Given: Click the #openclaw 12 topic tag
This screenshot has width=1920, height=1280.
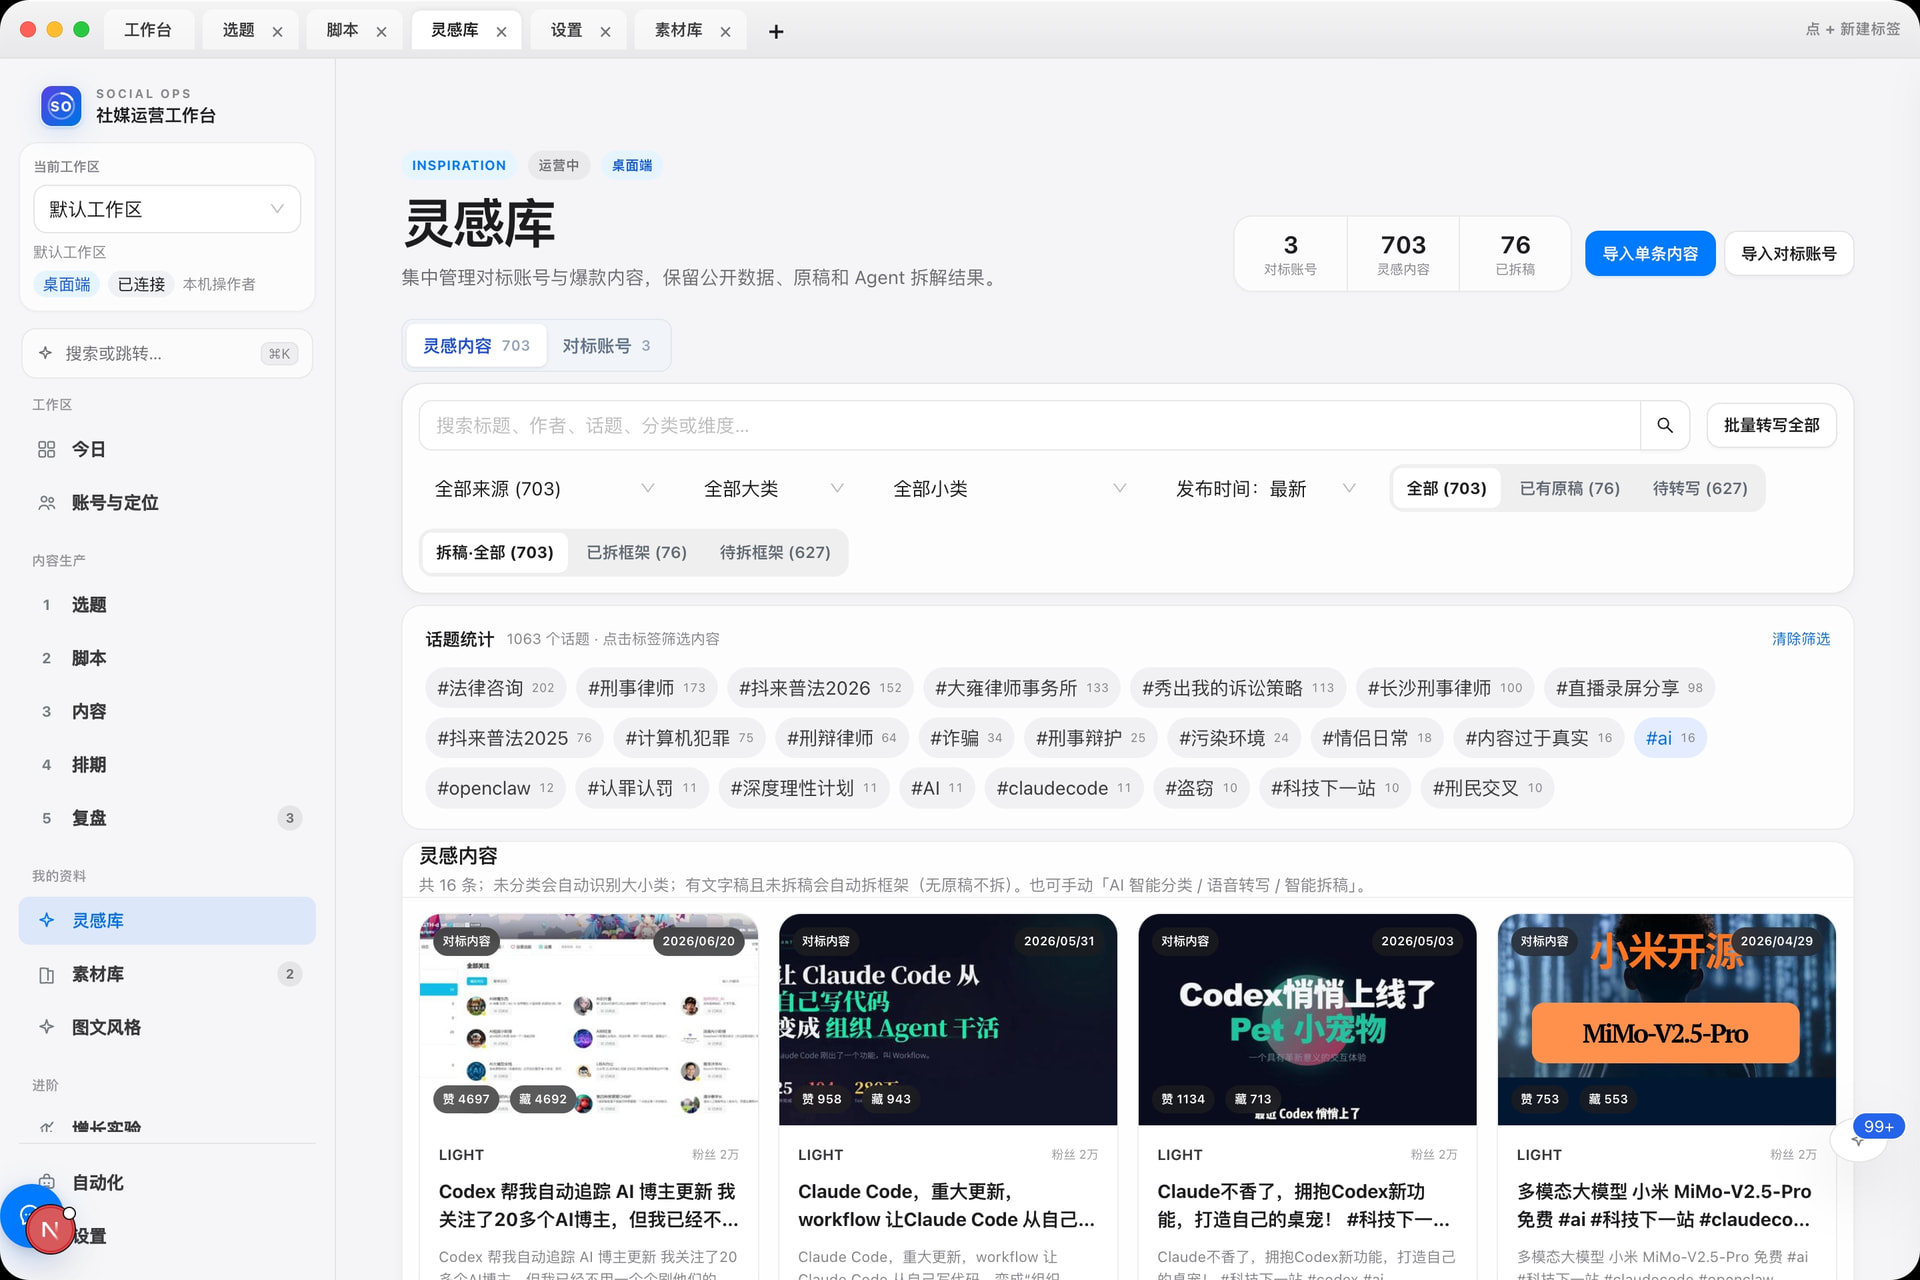Looking at the screenshot, I should pyautogui.click(x=495, y=788).
